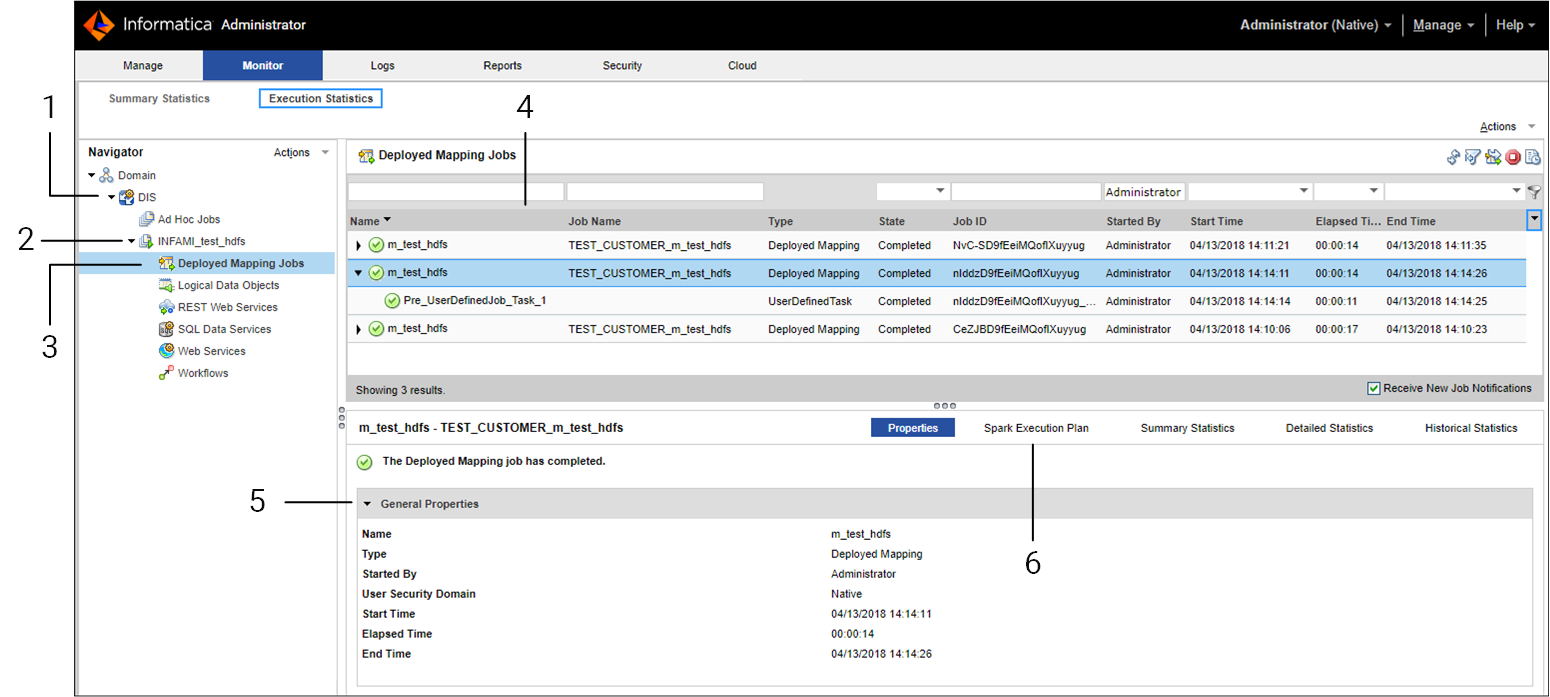The image size is (1550, 697).
Task: Click the red stop job icon
Action: (1513, 157)
